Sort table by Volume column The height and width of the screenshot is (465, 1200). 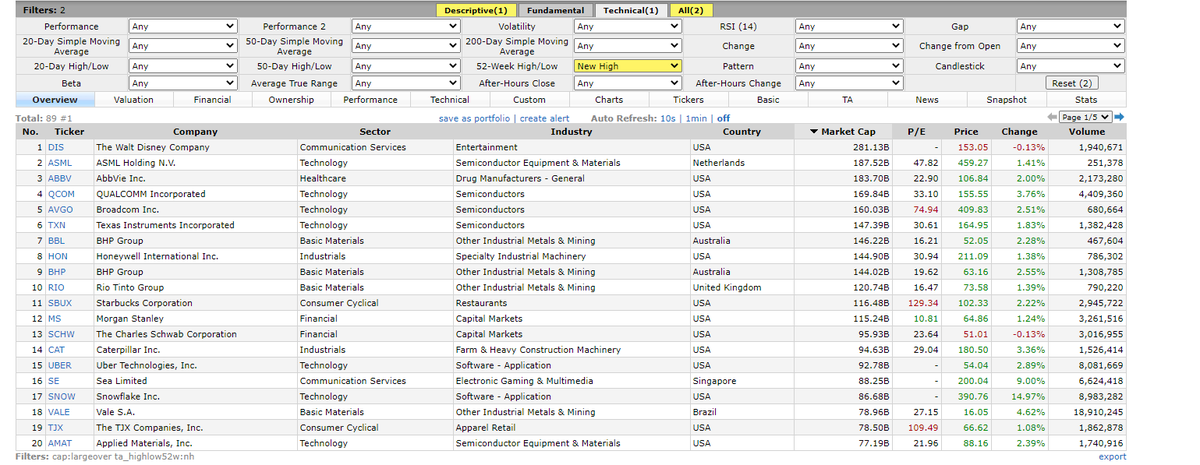(1087, 132)
